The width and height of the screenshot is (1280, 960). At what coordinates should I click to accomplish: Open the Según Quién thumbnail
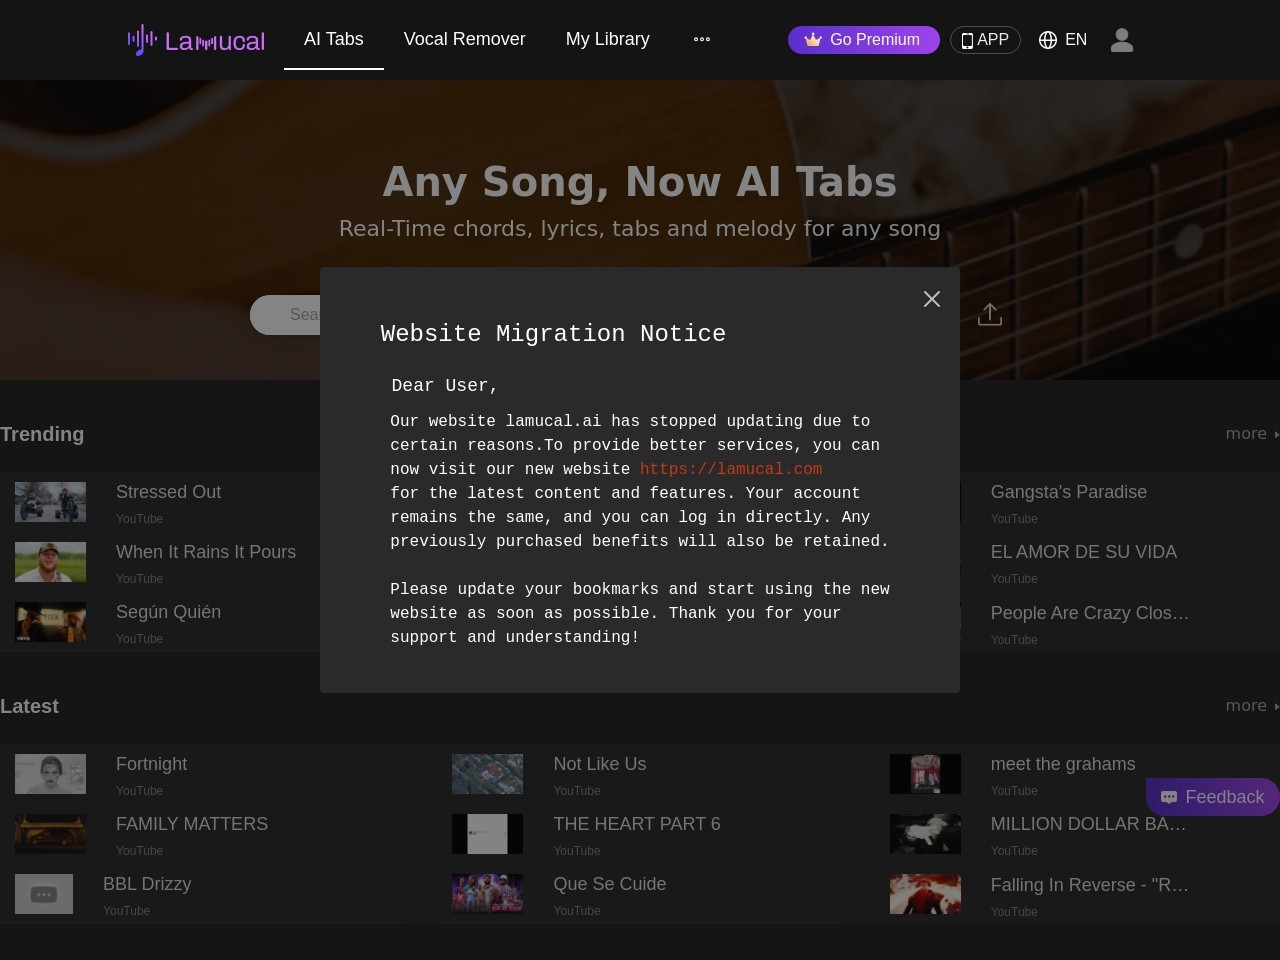(x=50, y=622)
